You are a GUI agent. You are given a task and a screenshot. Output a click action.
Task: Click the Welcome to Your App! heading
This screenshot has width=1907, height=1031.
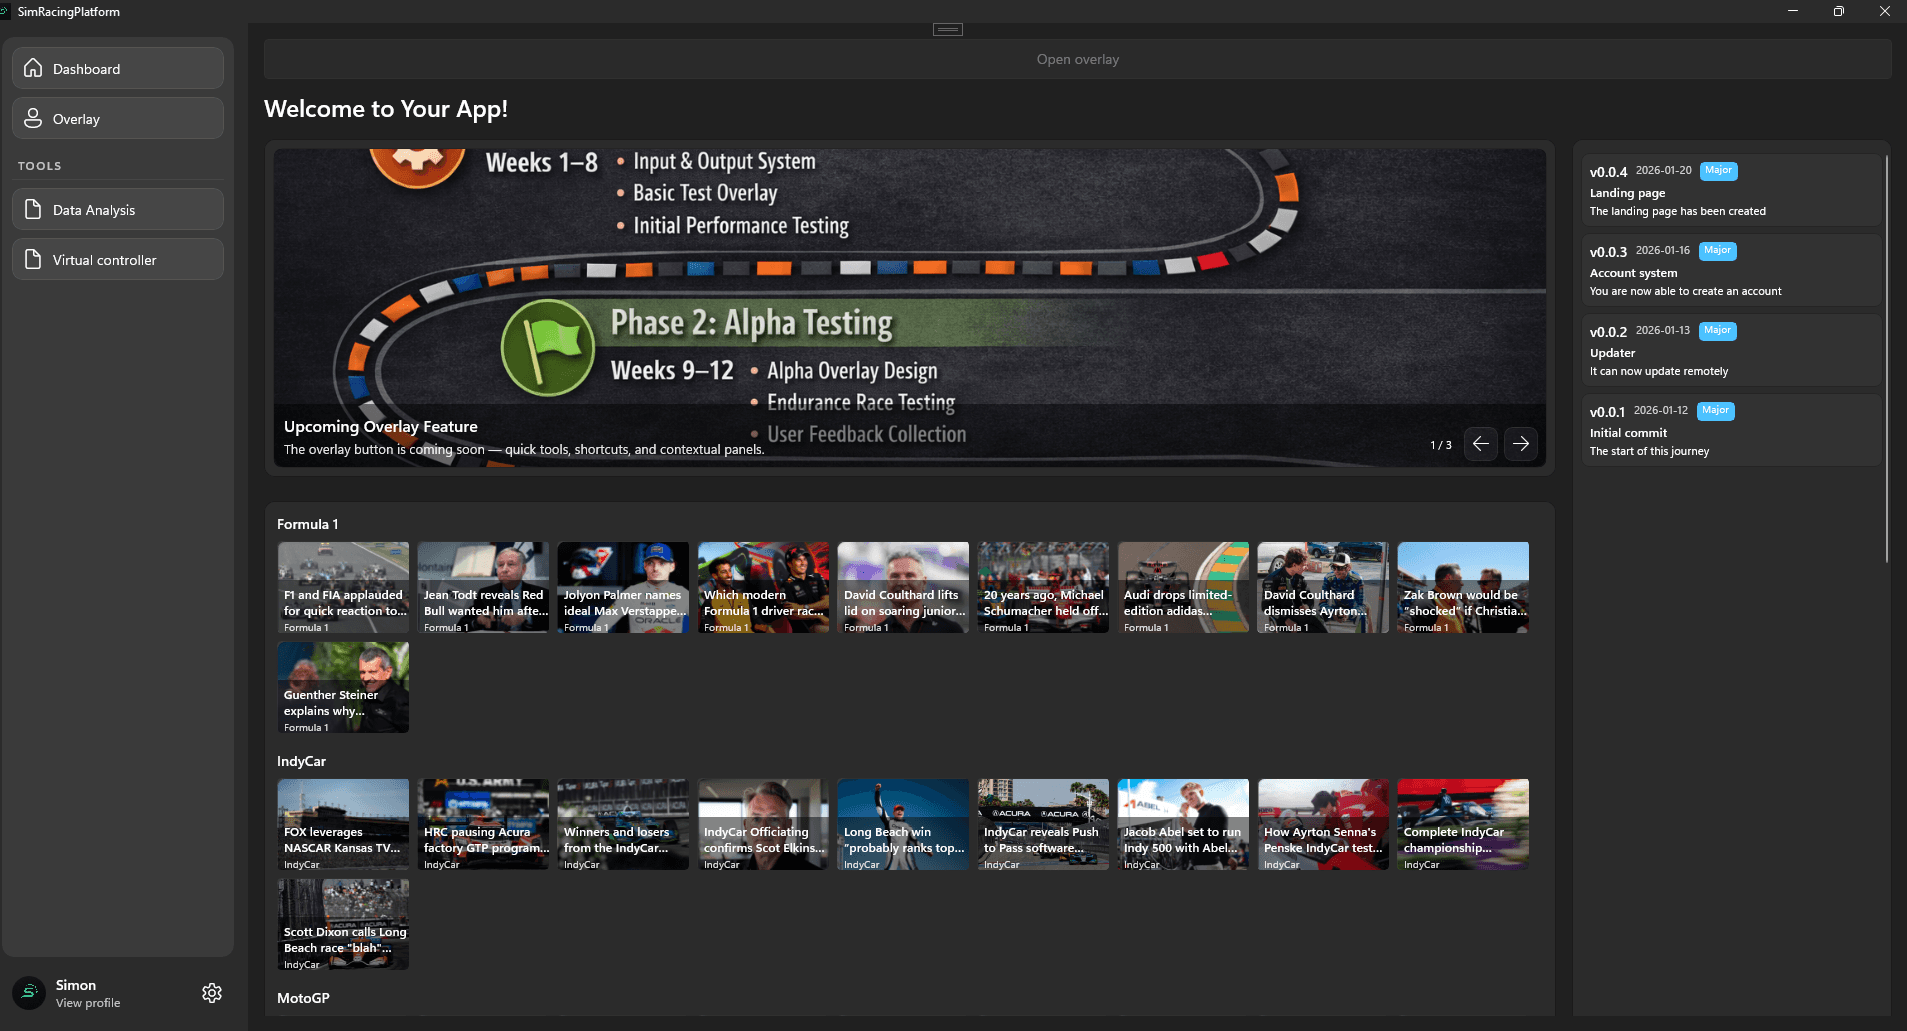tap(386, 109)
